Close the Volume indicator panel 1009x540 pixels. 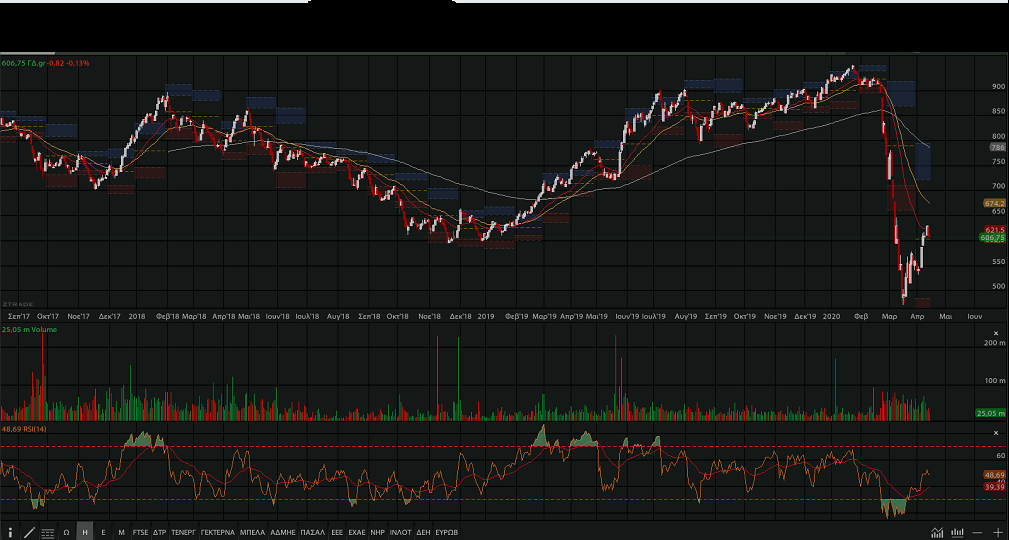[995, 333]
